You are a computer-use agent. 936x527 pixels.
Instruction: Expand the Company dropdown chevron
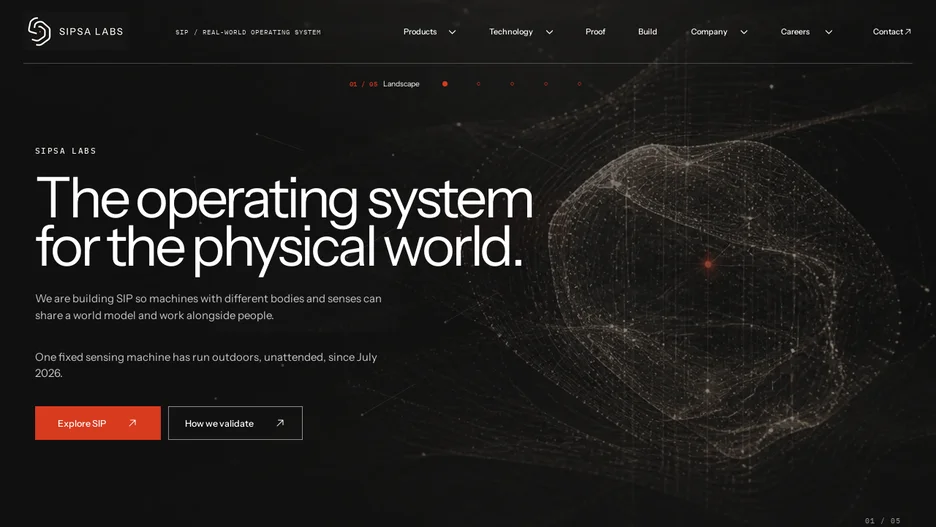pos(744,32)
